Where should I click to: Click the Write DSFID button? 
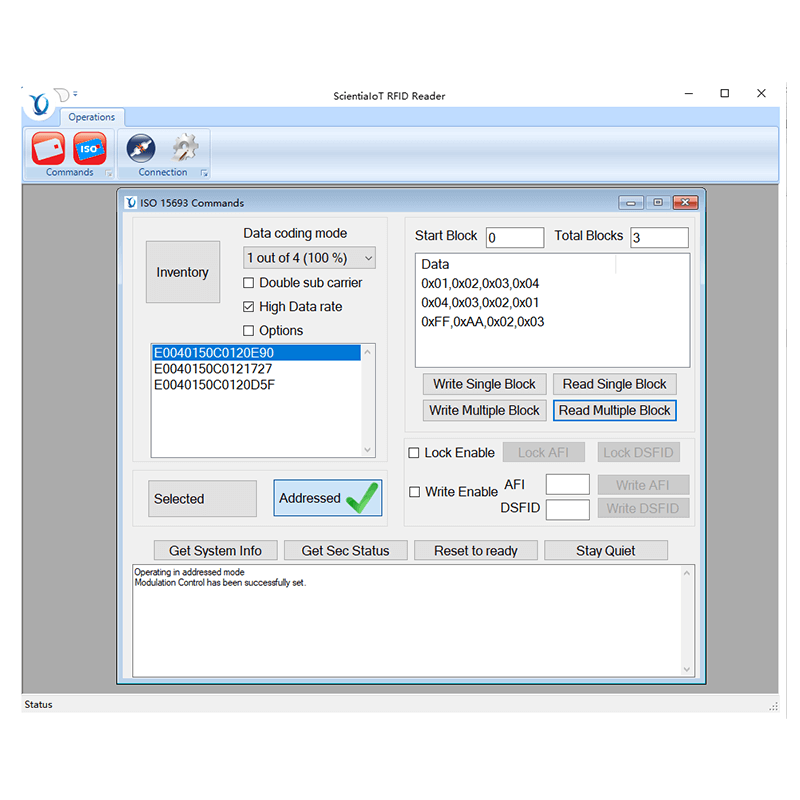643,509
